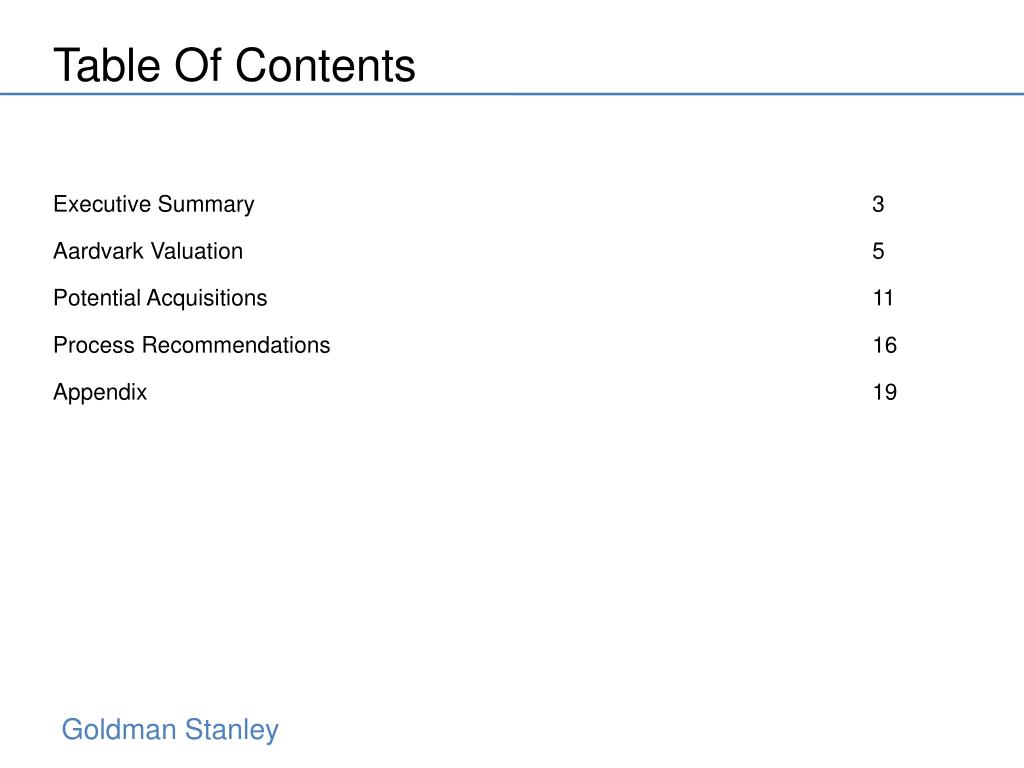Viewport: 1024px width, 768px height.
Task: Click the word Table in the title
Action: click(106, 65)
